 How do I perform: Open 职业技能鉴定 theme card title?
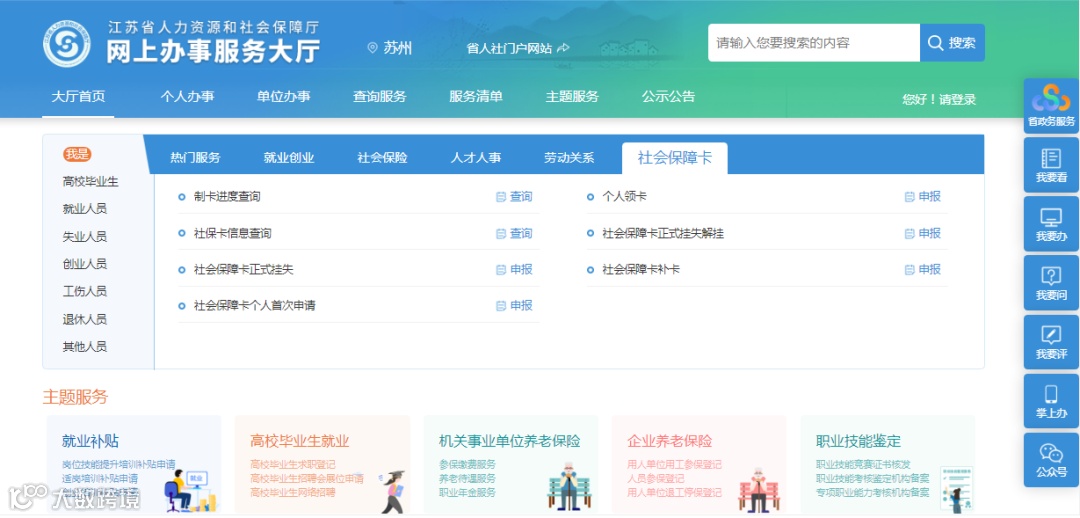[858, 442]
